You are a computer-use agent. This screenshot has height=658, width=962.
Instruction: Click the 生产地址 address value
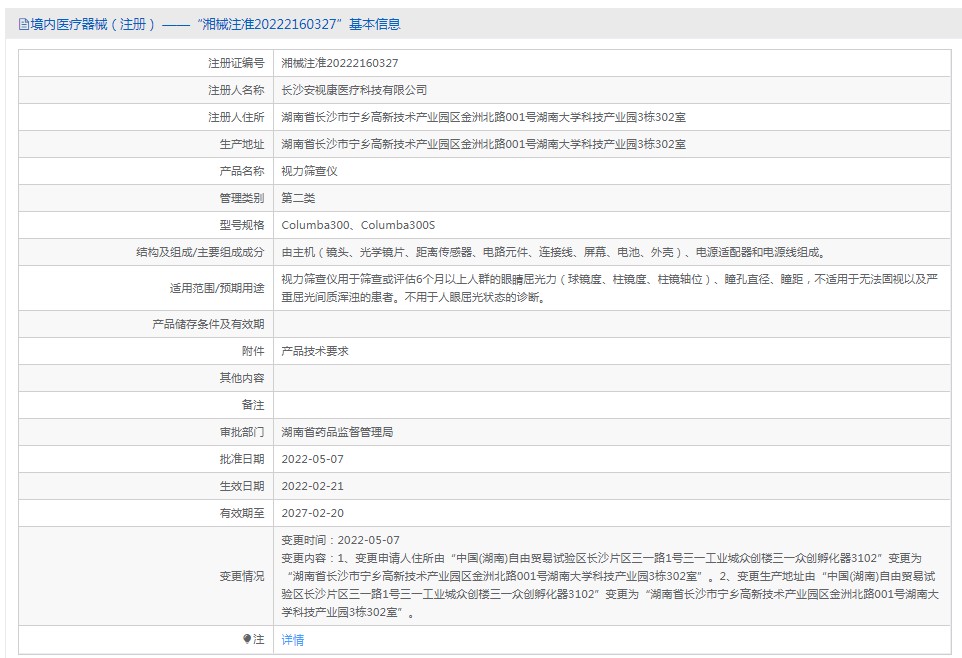pos(483,144)
